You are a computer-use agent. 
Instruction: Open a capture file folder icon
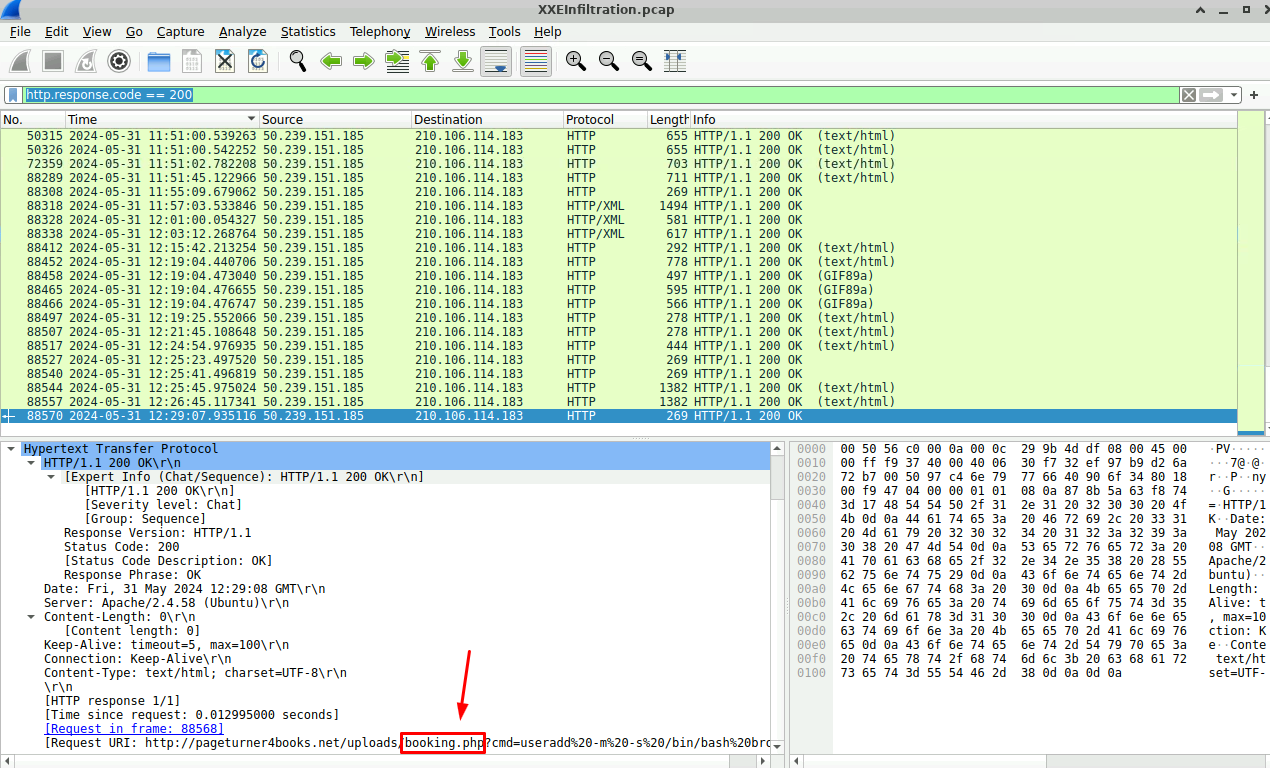159,61
